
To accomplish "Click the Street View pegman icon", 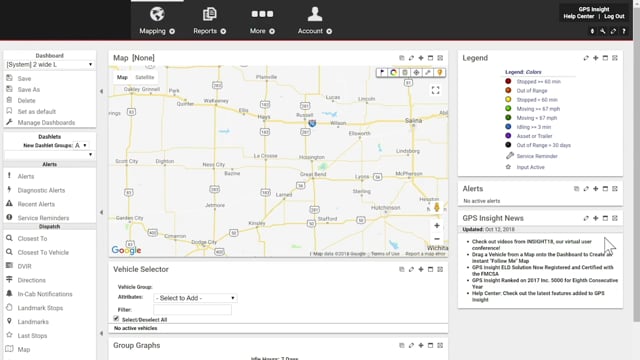I will point(437,207).
